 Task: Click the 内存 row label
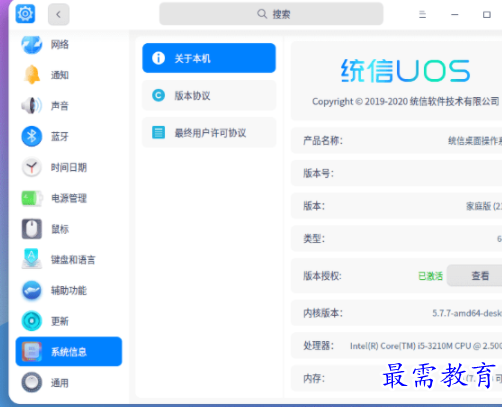[314, 378]
